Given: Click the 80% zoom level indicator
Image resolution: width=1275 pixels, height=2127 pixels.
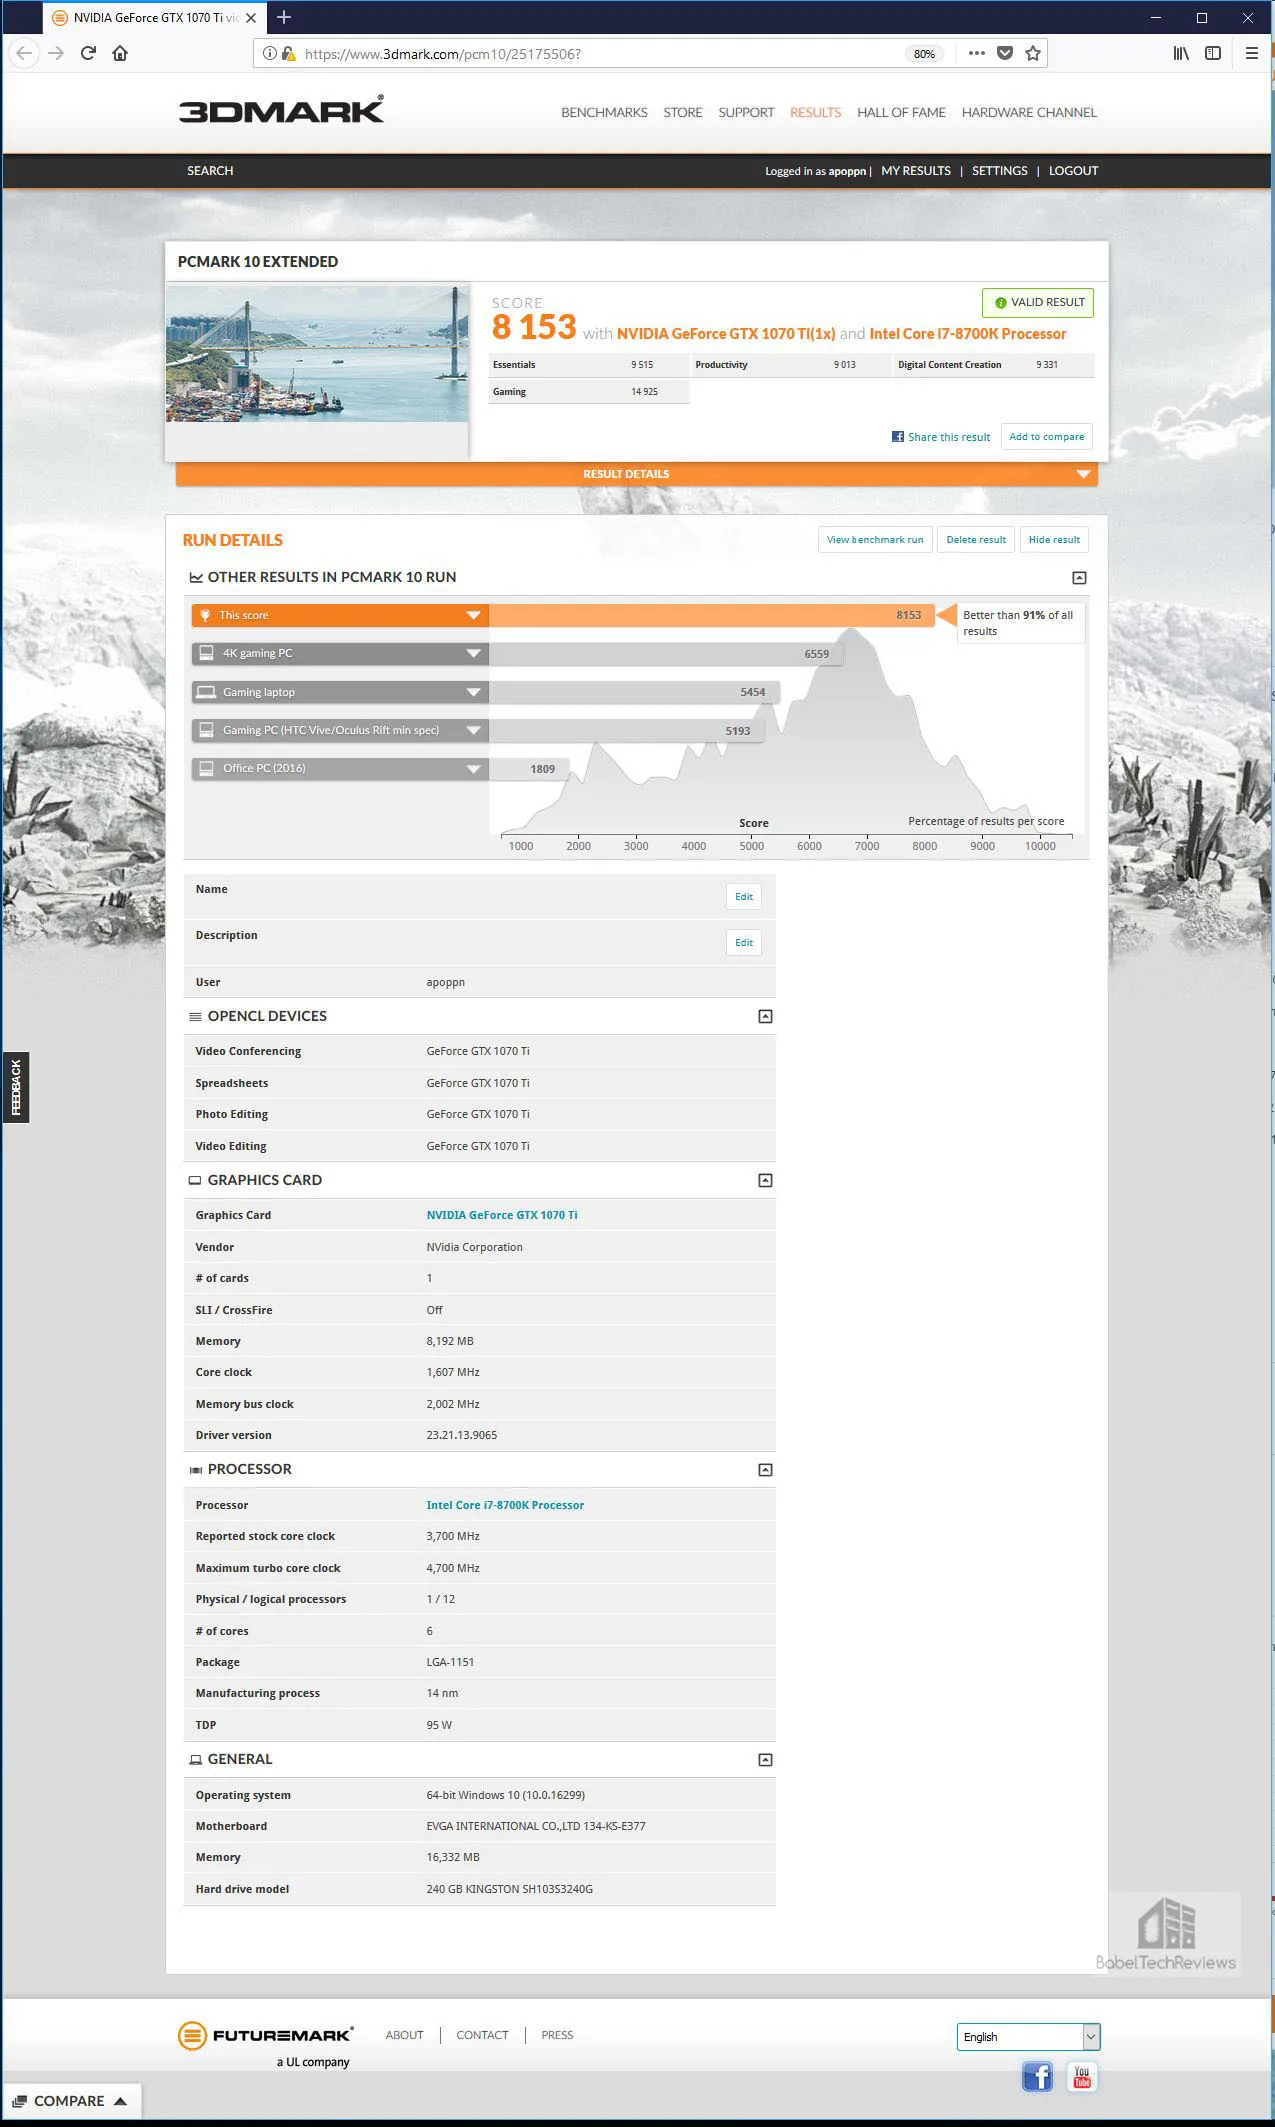Looking at the screenshot, I should point(925,54).
